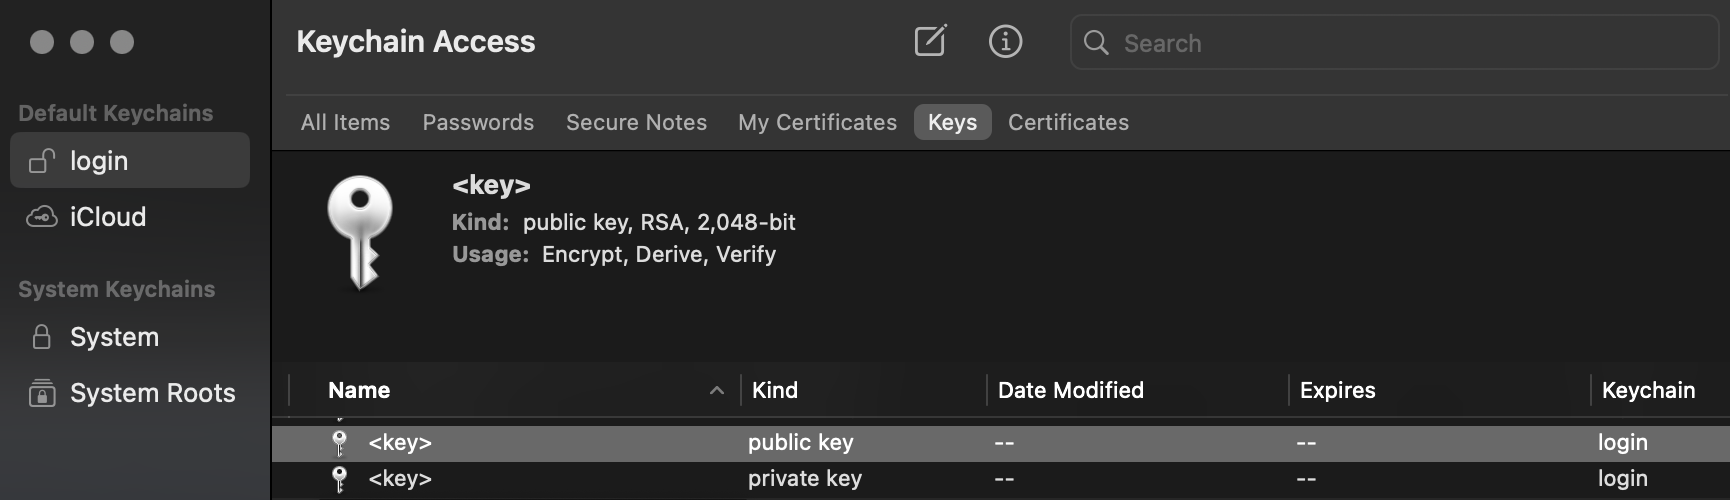Click key icon of the public key row
The width and height of the screenshot is (1730, 500).
[x=339, y=442]
